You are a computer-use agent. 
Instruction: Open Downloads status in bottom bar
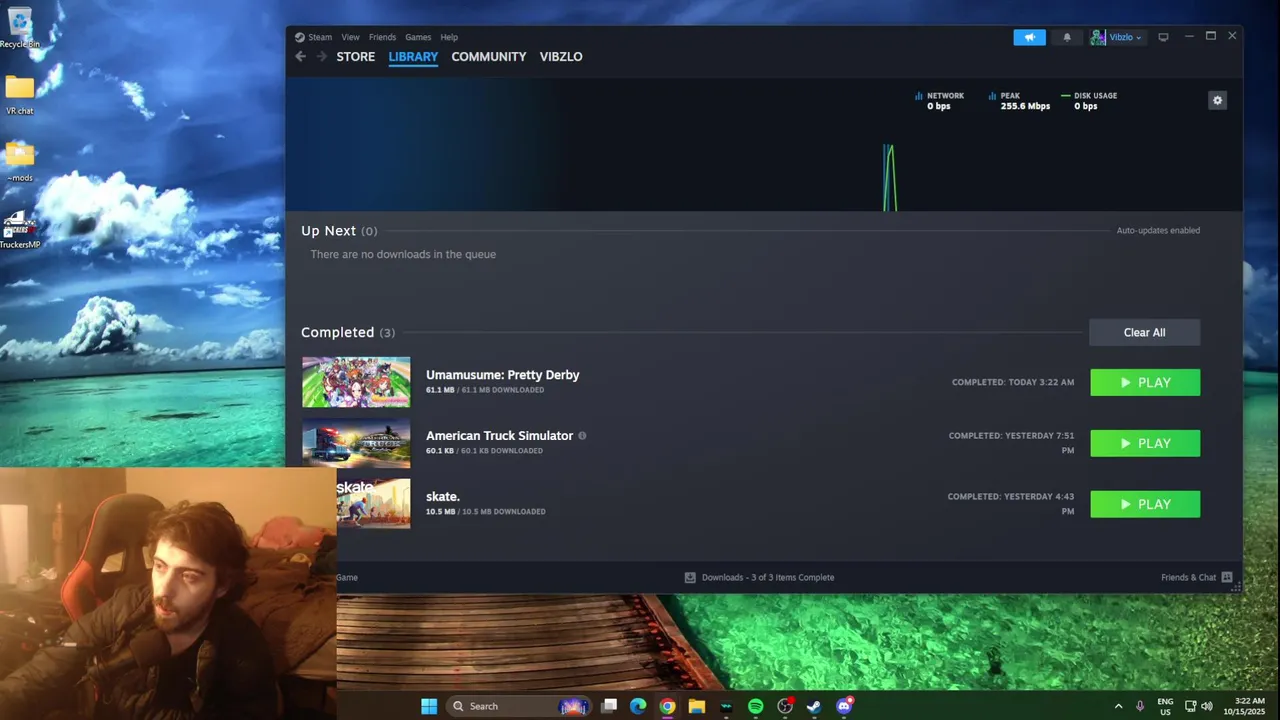coord(759,577)
